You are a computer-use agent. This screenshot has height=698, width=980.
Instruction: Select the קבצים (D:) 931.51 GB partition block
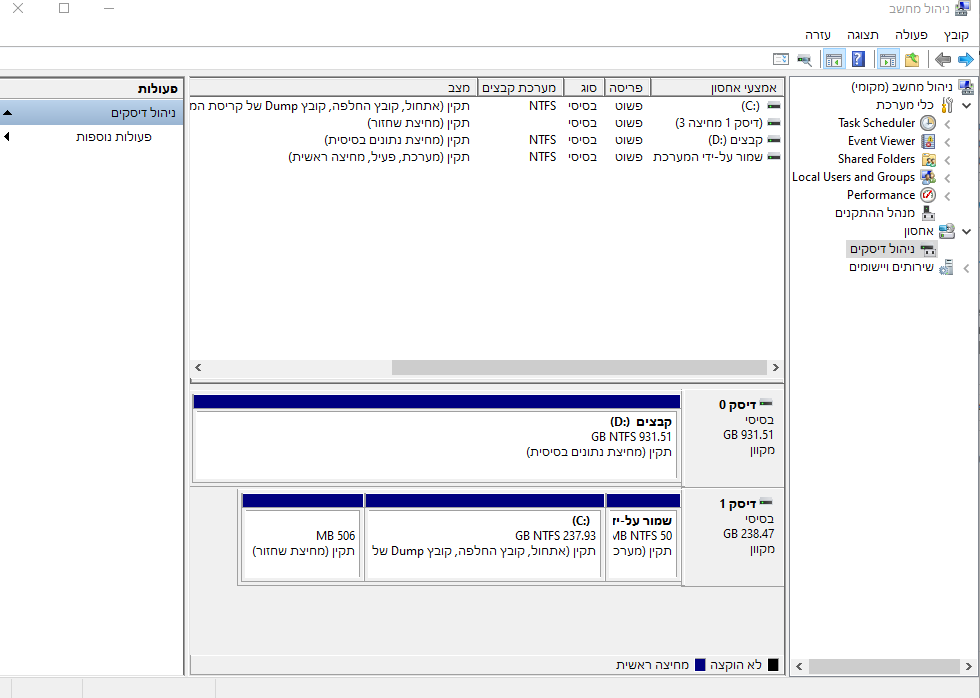pyautogui.click(x=436, y=438)
